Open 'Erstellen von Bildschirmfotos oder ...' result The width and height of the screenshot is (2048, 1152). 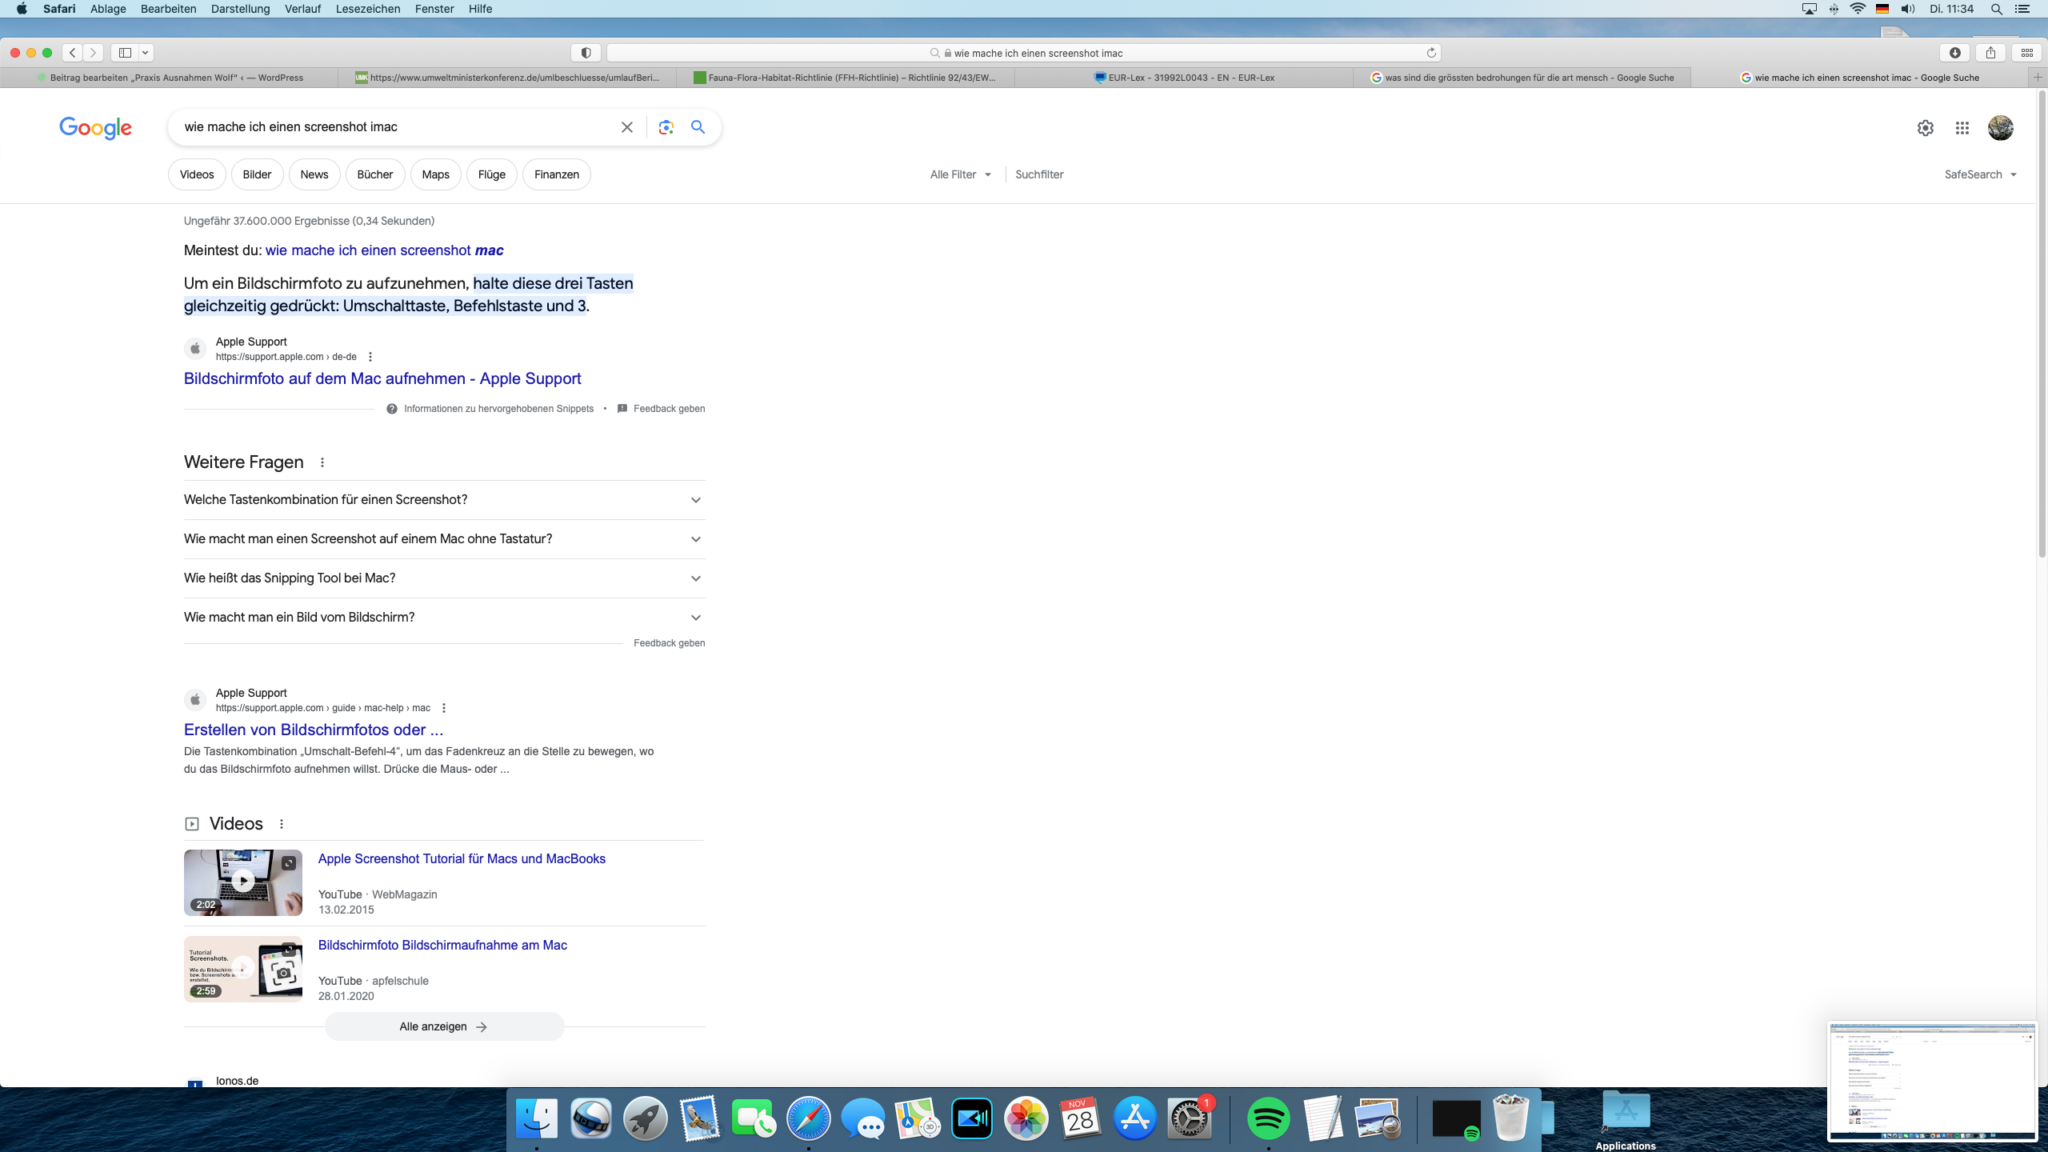point(313,729)
